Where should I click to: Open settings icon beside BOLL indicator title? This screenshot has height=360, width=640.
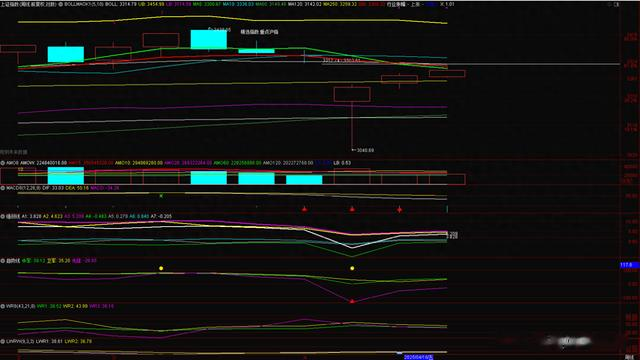[60, 4]
